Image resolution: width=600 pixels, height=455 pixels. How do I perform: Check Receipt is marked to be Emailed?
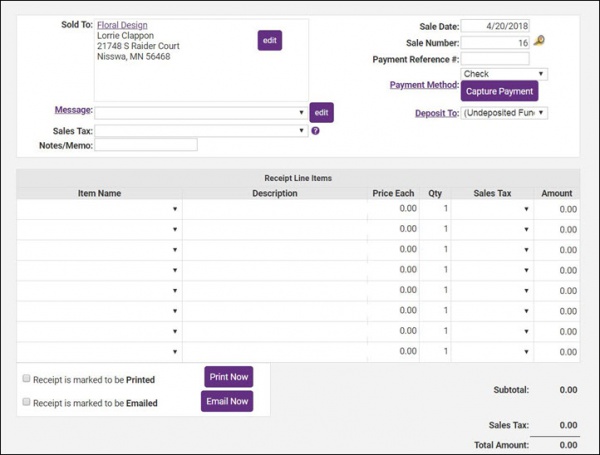tap(25, 403)
